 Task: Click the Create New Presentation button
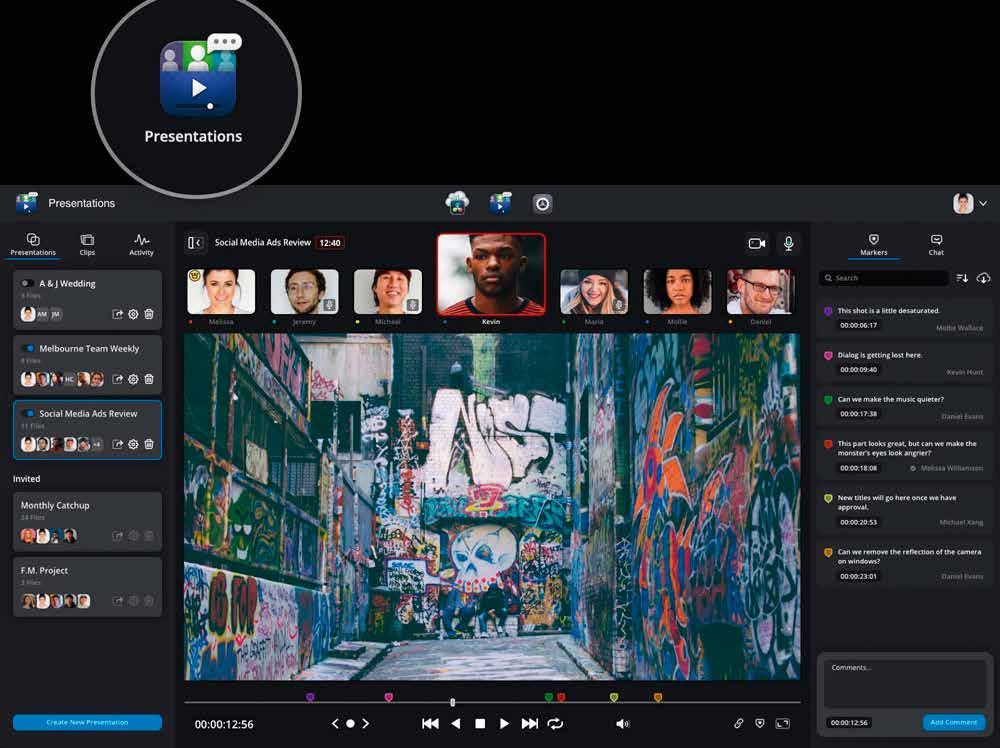tap(87, 722)
